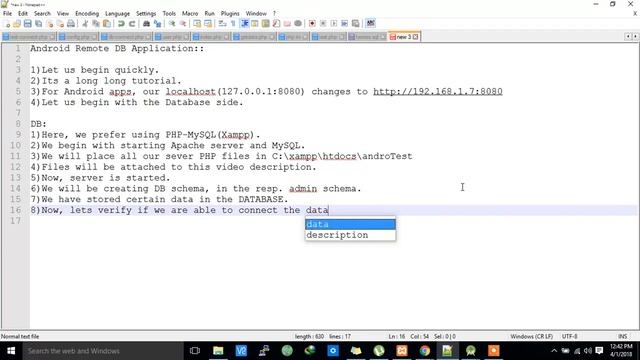This screenshot has height=360, width=640.
Task: Save the recorded macro icon
Action: [x=356, y=24]
